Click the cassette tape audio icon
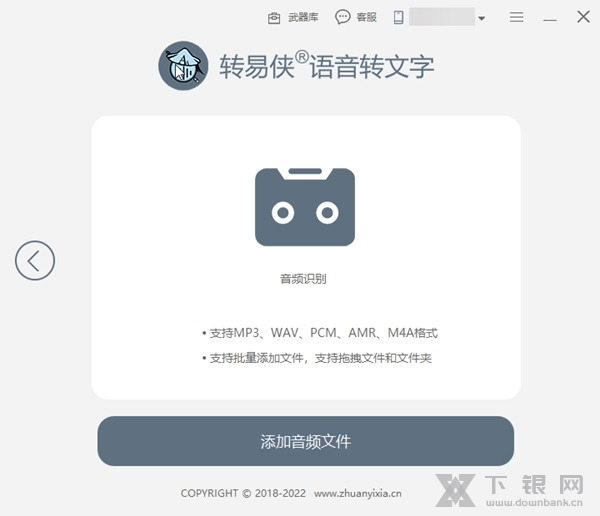Screen dimensions: 600x516 tap(305, 207)
